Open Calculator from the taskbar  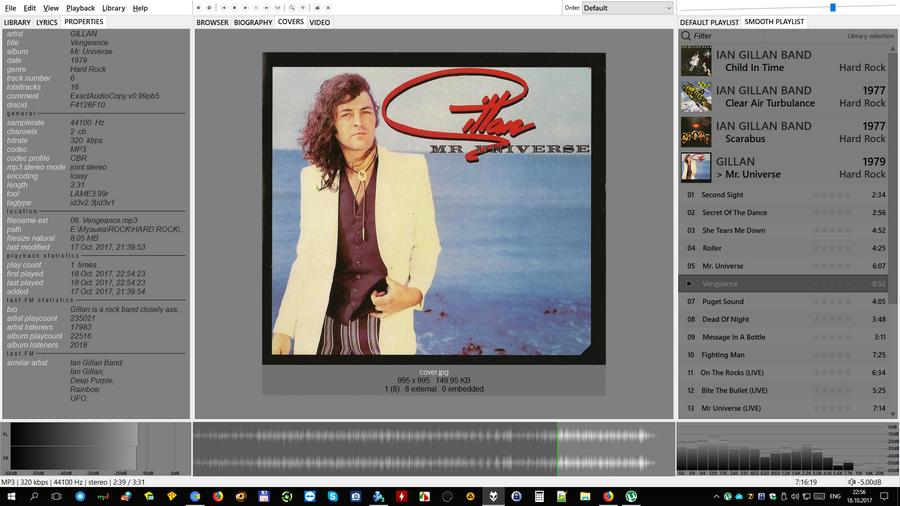coord(539,496)
